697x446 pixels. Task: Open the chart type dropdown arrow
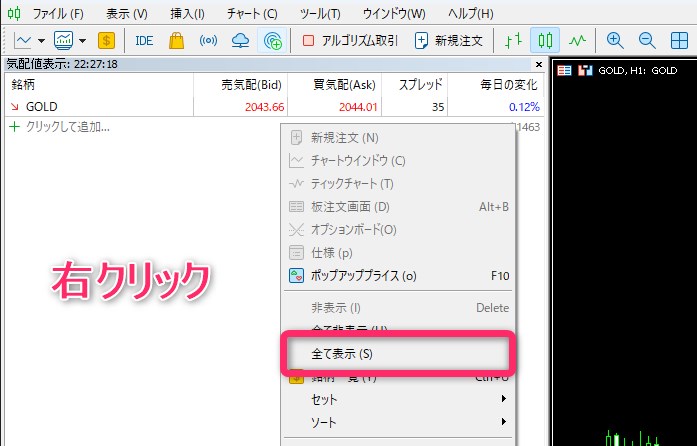(x=42, y=41)
